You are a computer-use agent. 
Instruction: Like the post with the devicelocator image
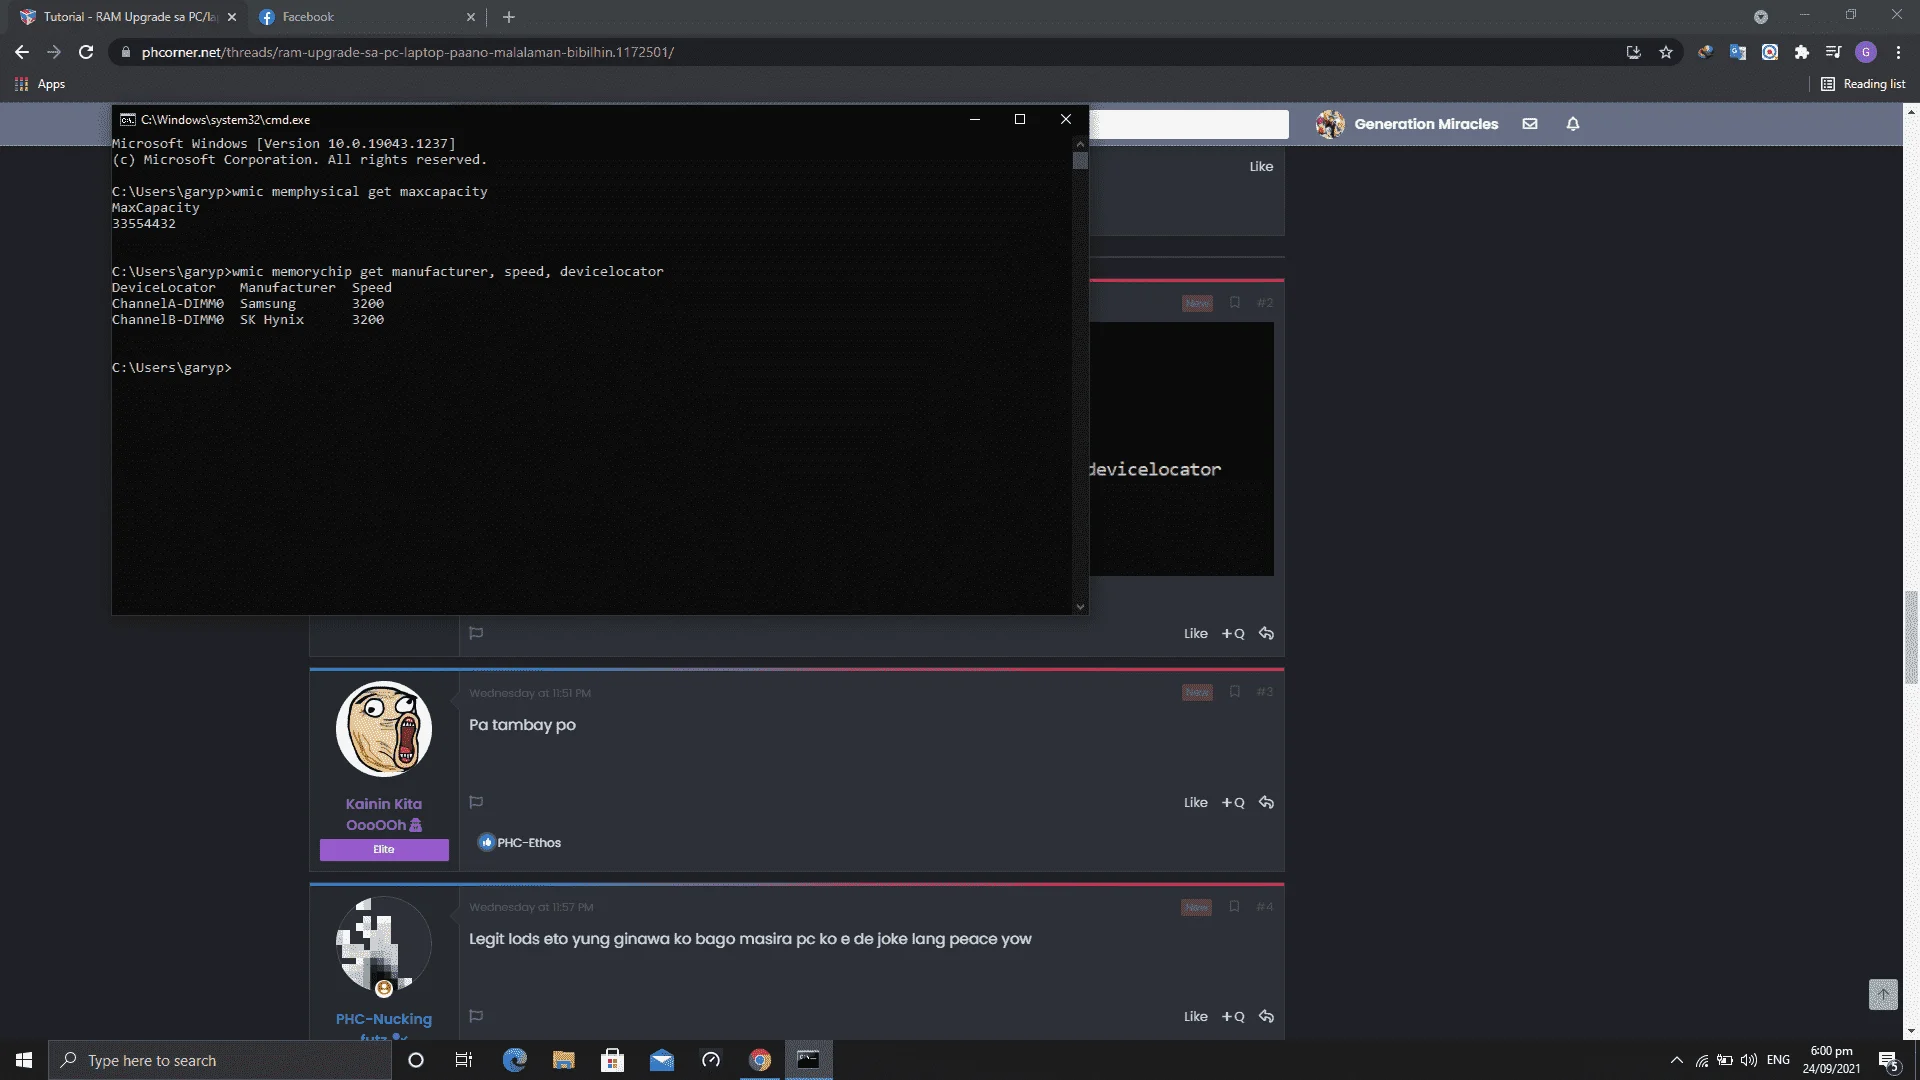[1196, 633]
